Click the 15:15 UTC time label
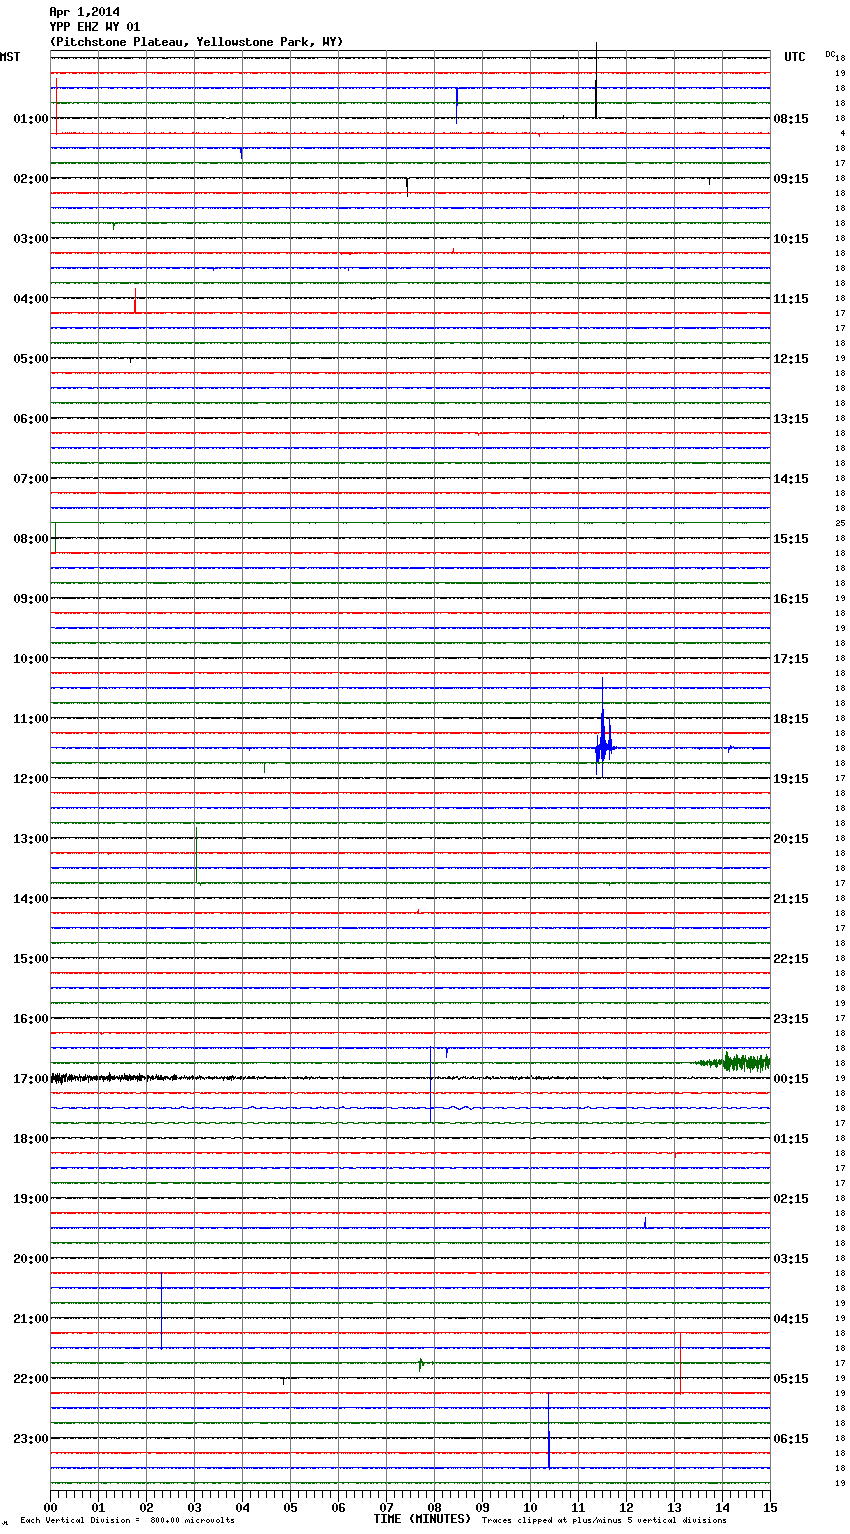 (791, 538)
